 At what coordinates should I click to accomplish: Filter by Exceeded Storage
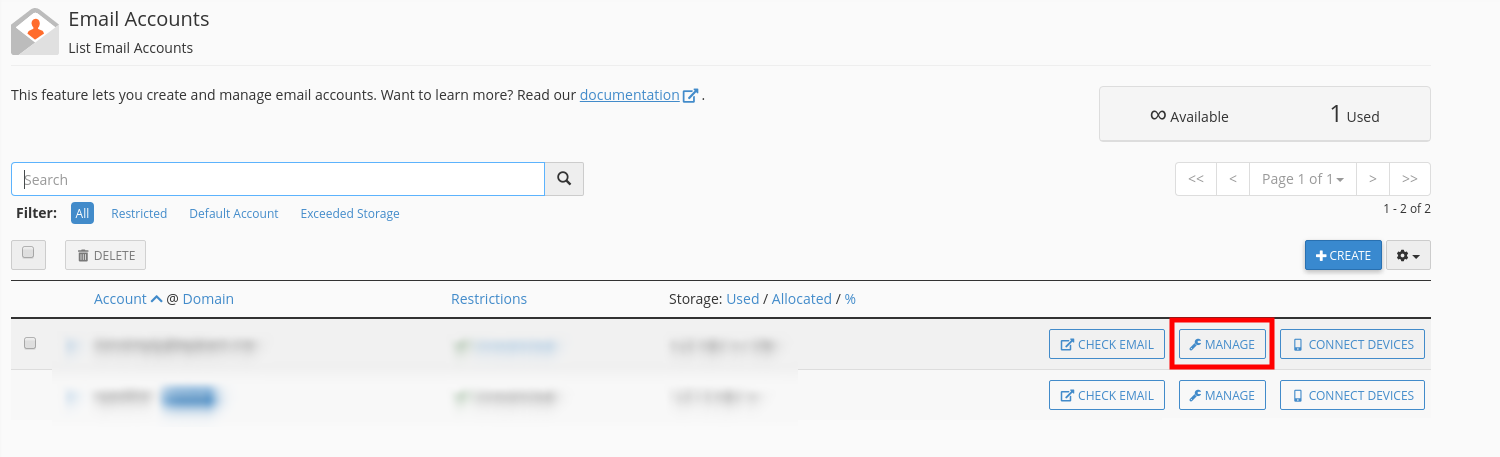(x=350, y=213)
